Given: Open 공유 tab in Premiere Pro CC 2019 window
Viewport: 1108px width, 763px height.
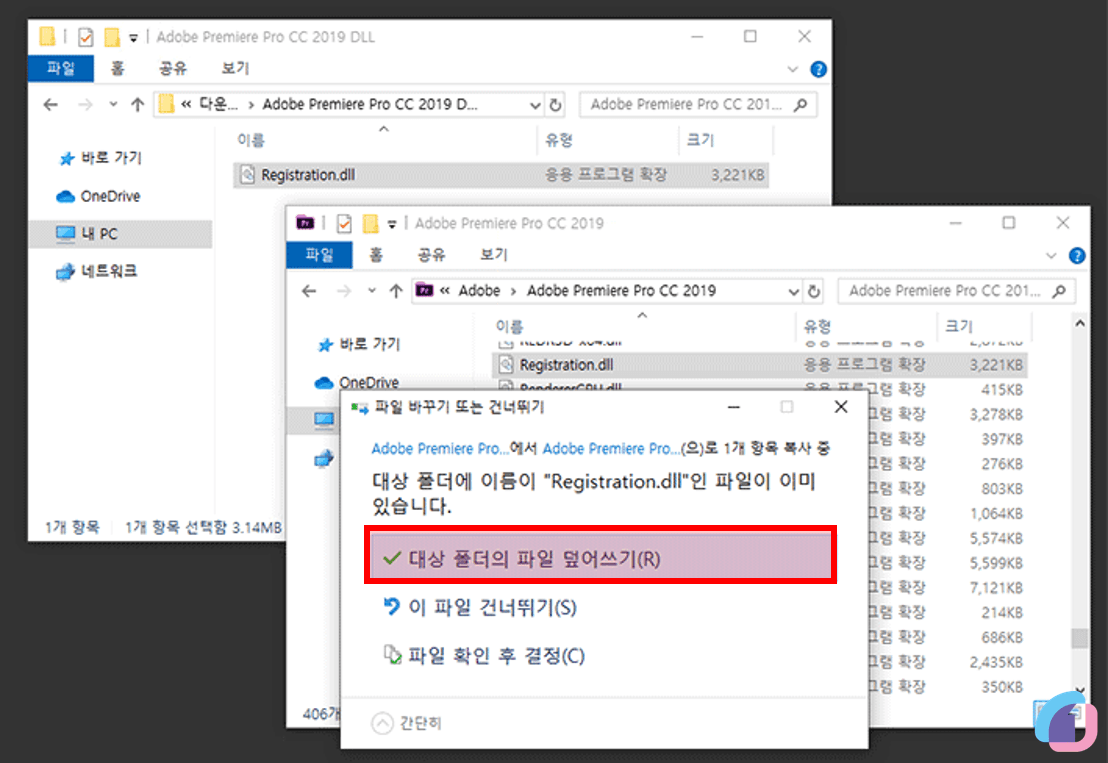Looking at the screenshot, I should 431,255.
